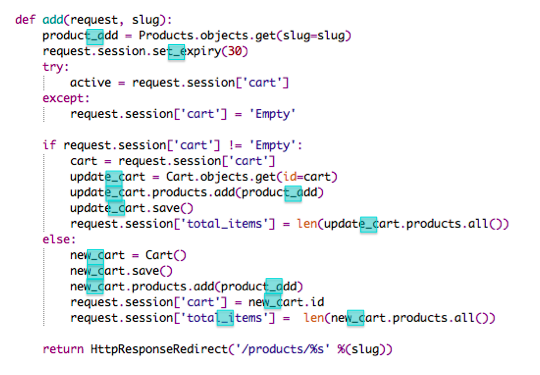Image resolution: width=540 pixels, height=375 pixels.
Task: Click the 'if' keyword in the condition line
Action: [x=49, y=145]
